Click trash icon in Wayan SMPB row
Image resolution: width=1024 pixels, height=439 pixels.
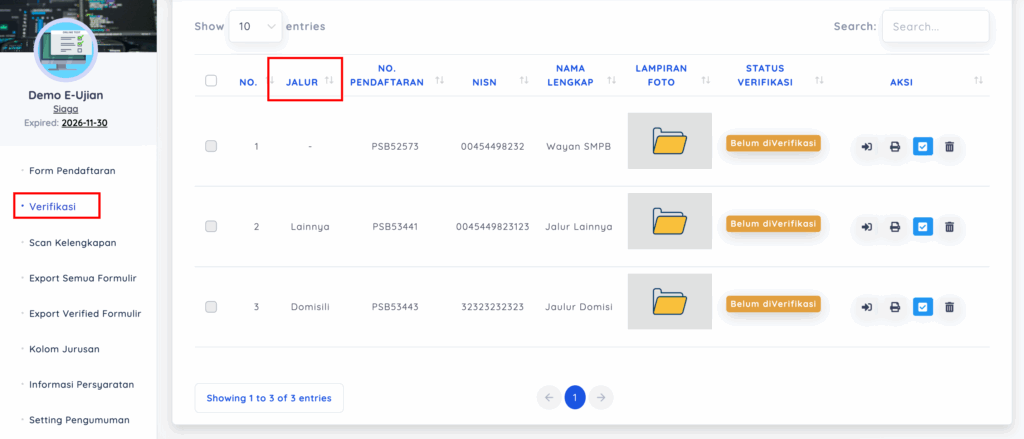pos(949,147)
